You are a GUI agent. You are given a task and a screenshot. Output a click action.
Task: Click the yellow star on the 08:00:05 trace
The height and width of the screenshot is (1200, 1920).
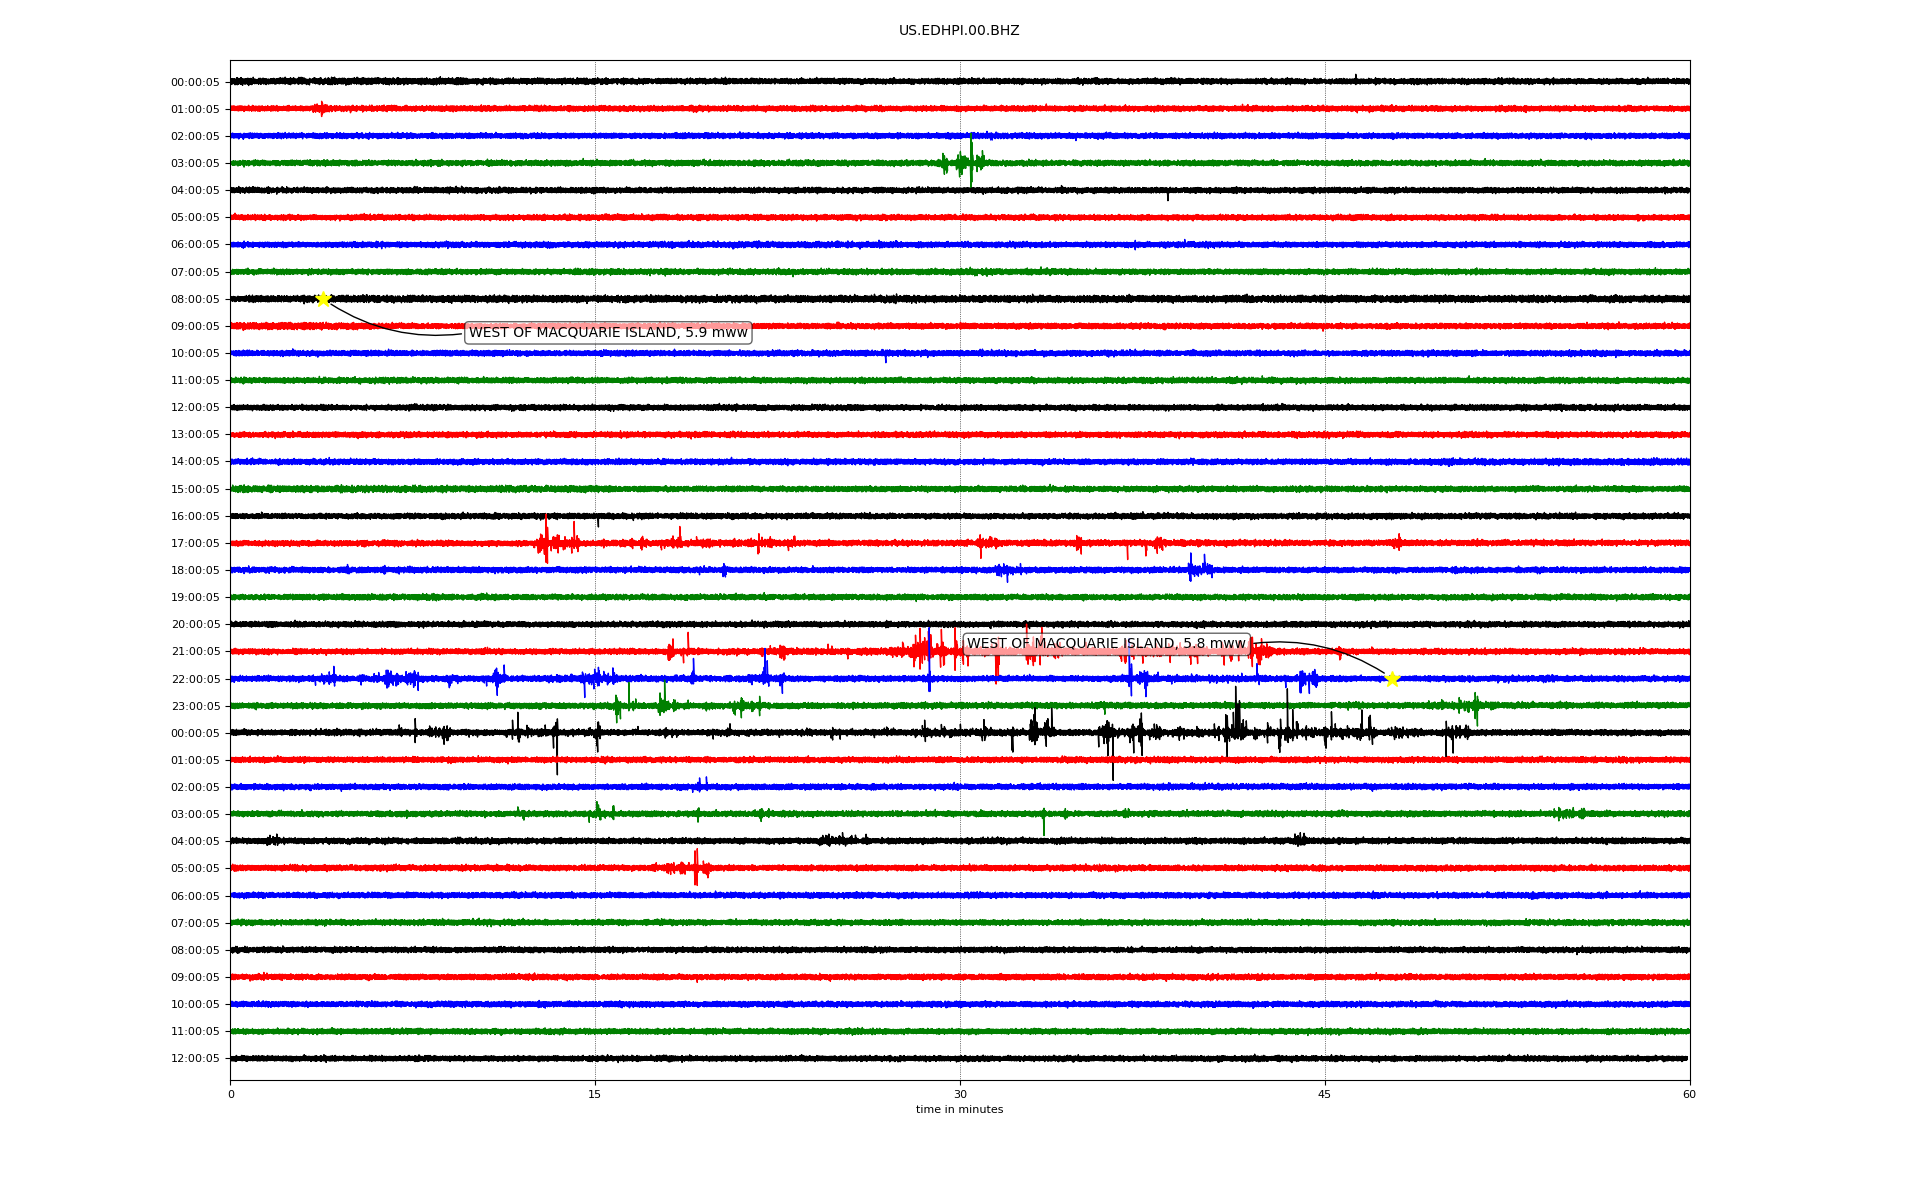click(323, 299)
